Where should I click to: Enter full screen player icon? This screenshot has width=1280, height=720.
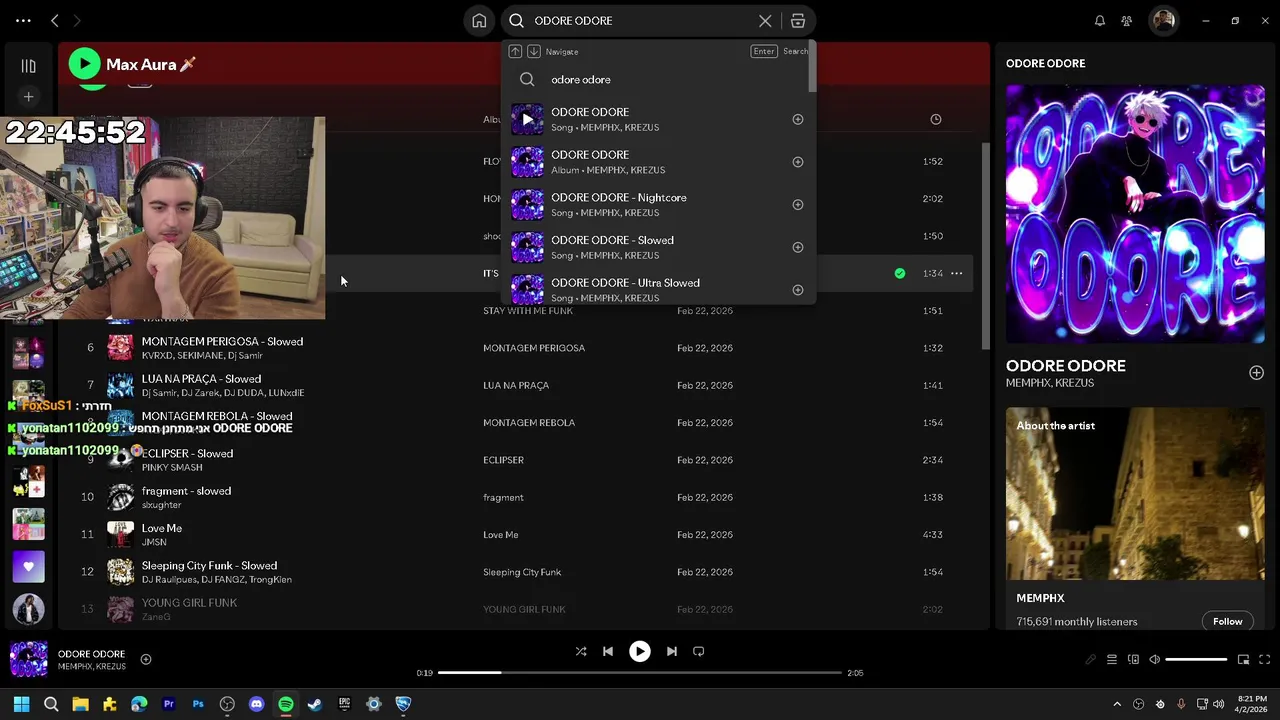[1265, 660]
